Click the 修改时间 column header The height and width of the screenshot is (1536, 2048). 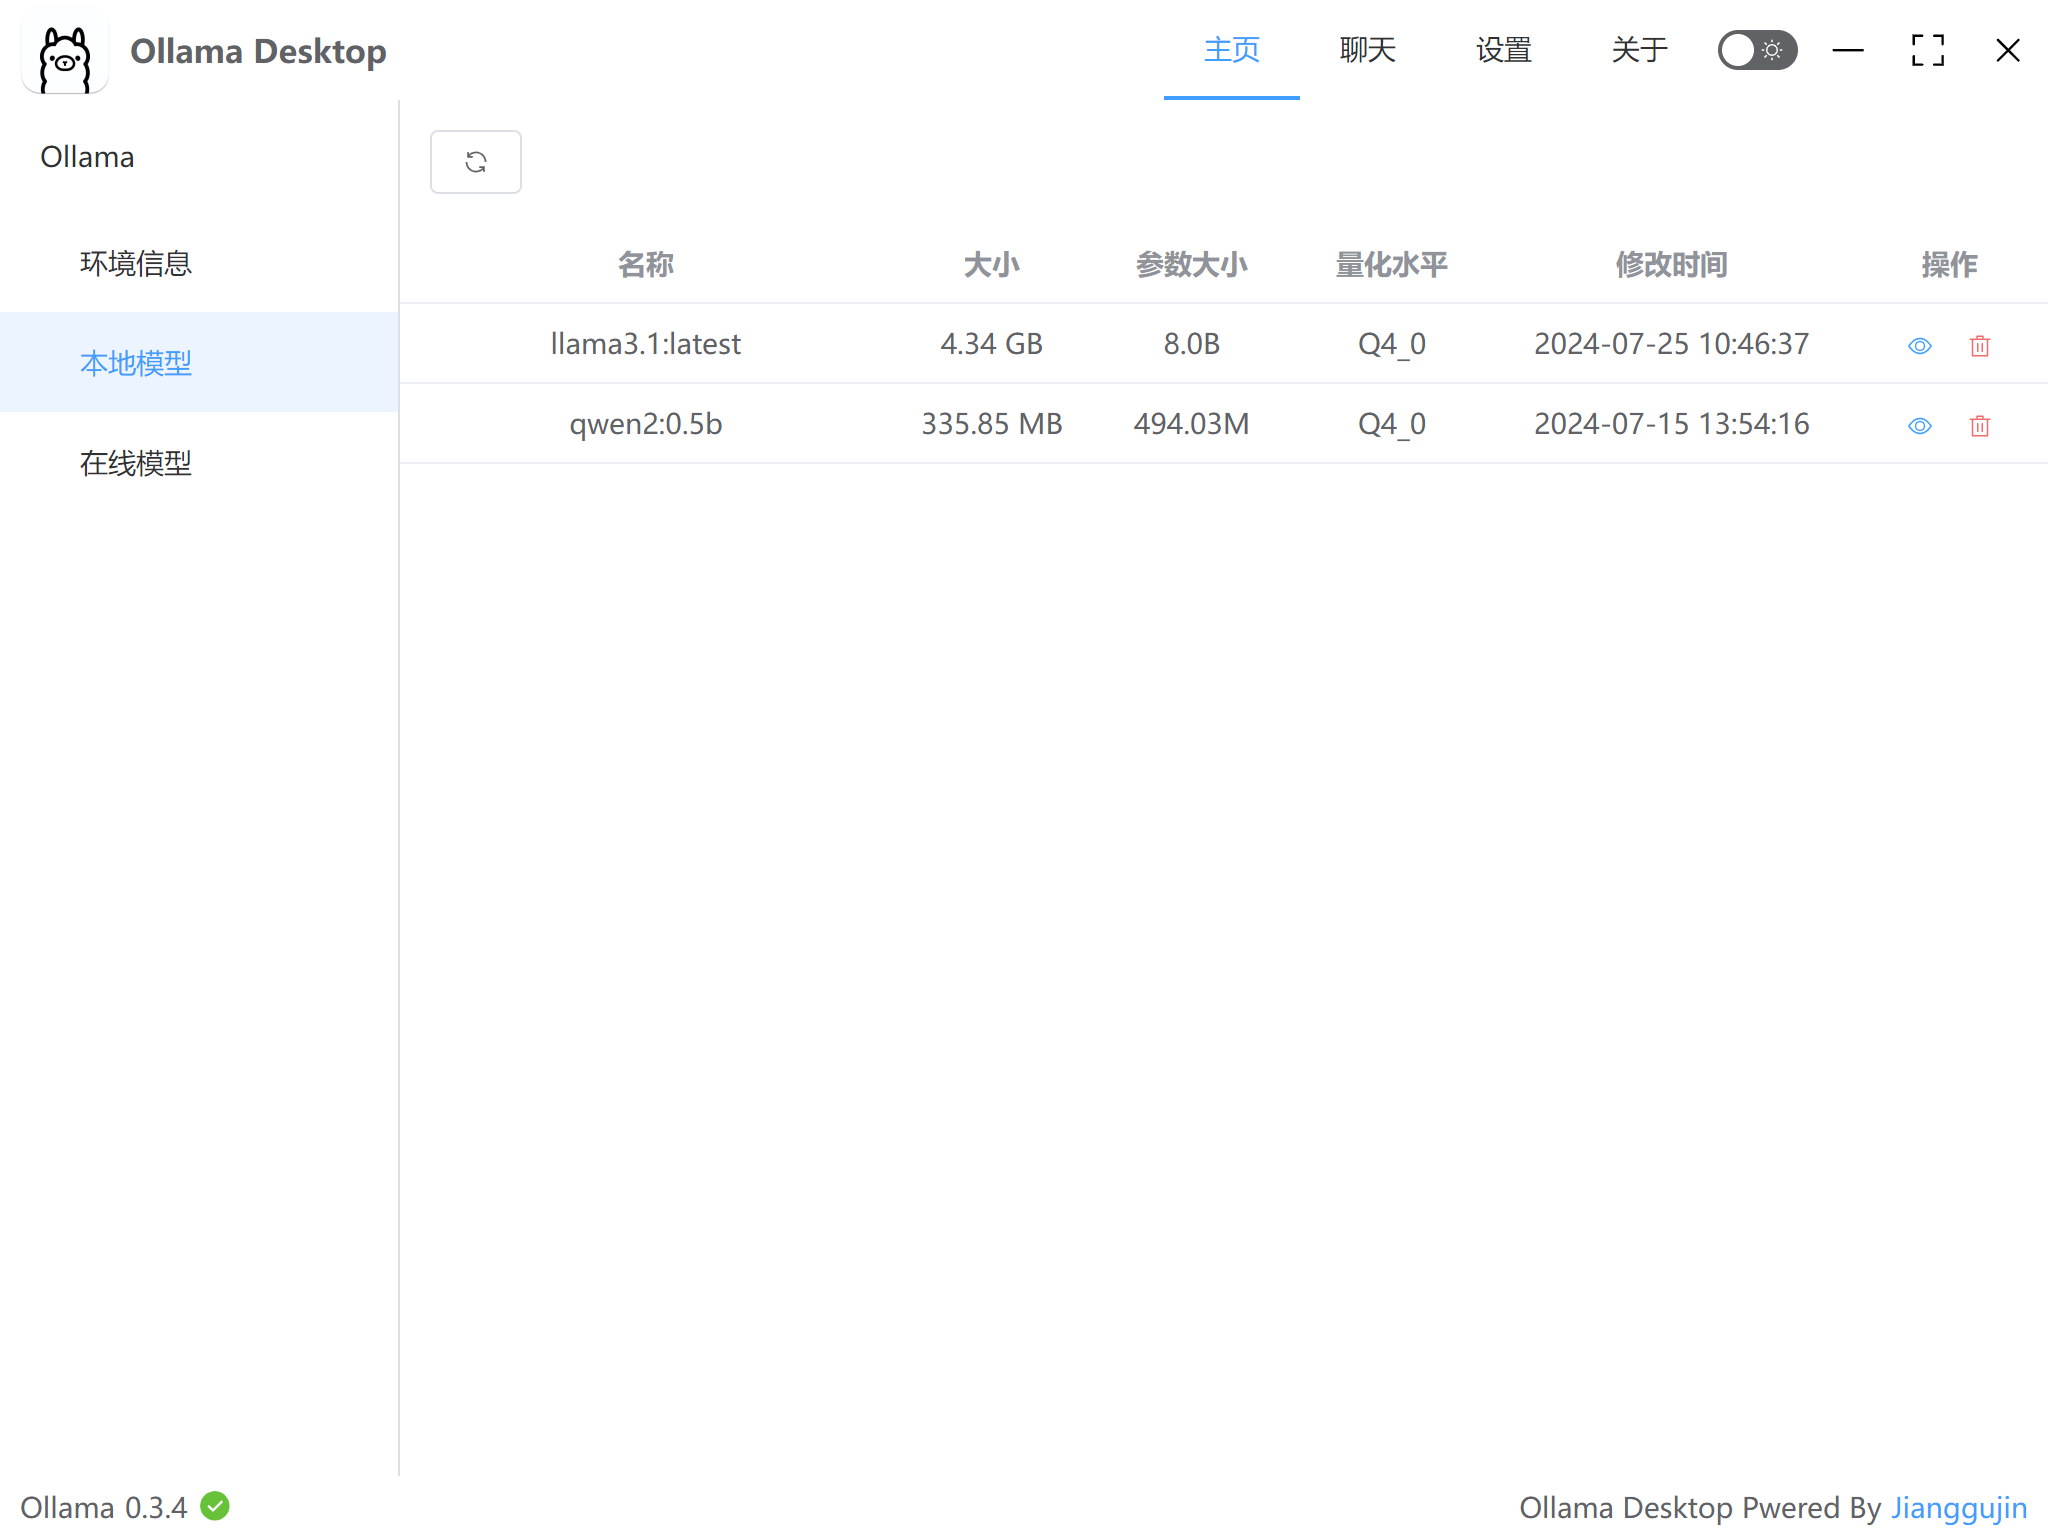(1671, 265)
